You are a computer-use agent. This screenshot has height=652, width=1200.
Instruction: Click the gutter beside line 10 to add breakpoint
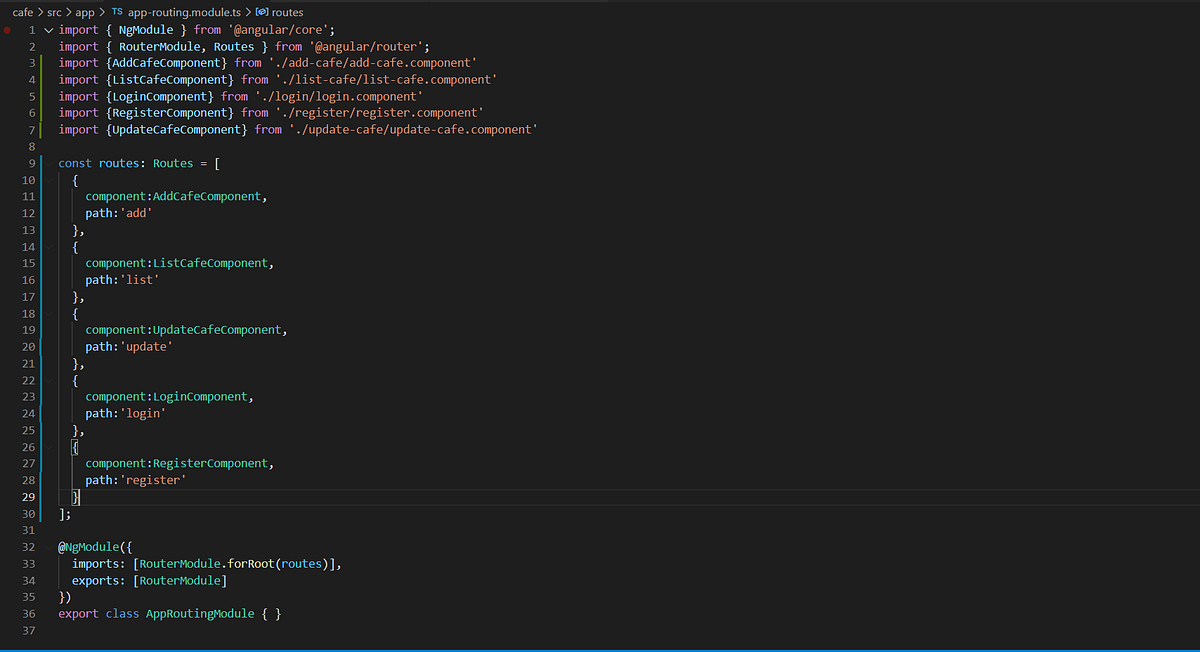click(10, 179)
